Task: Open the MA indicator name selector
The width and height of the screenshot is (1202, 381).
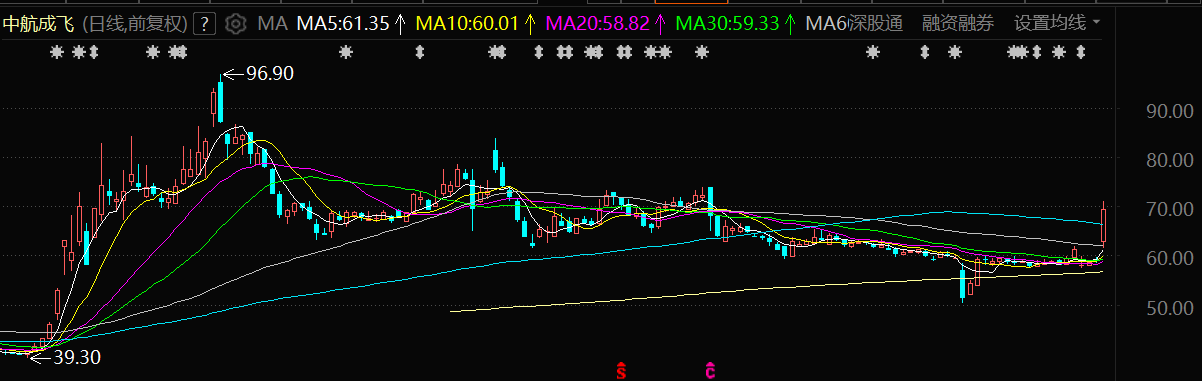Action: coord(271,23)
